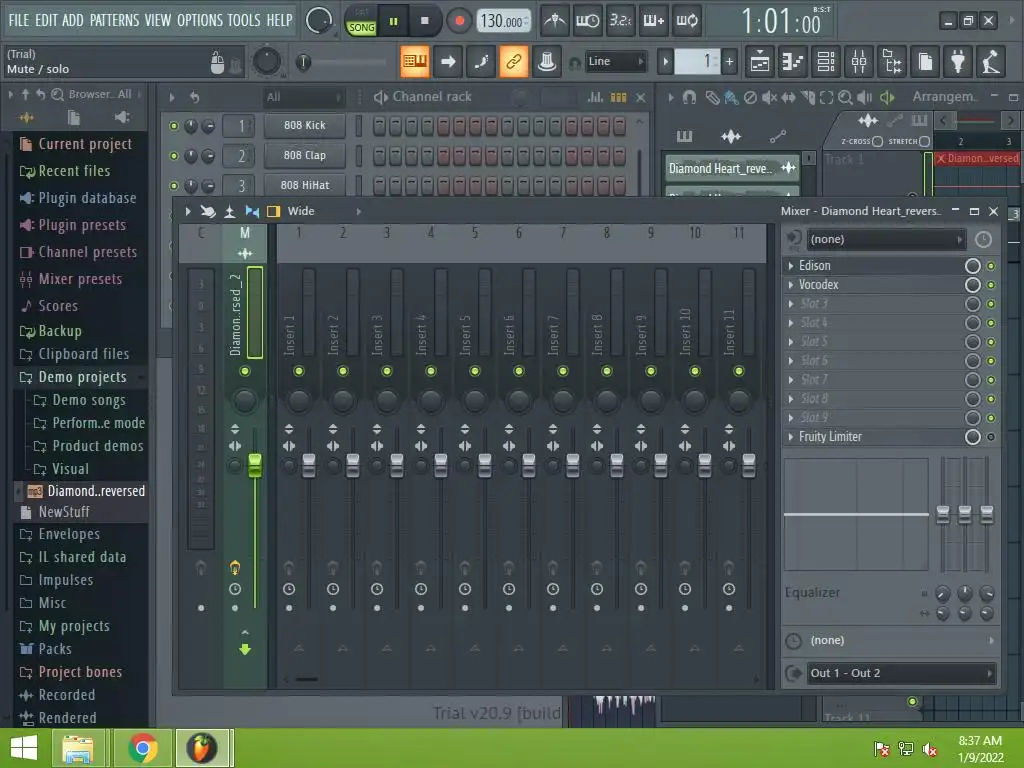Screen dimensions: 1024x768
Task: Click the red record button
Action: [x=459, y=21]
